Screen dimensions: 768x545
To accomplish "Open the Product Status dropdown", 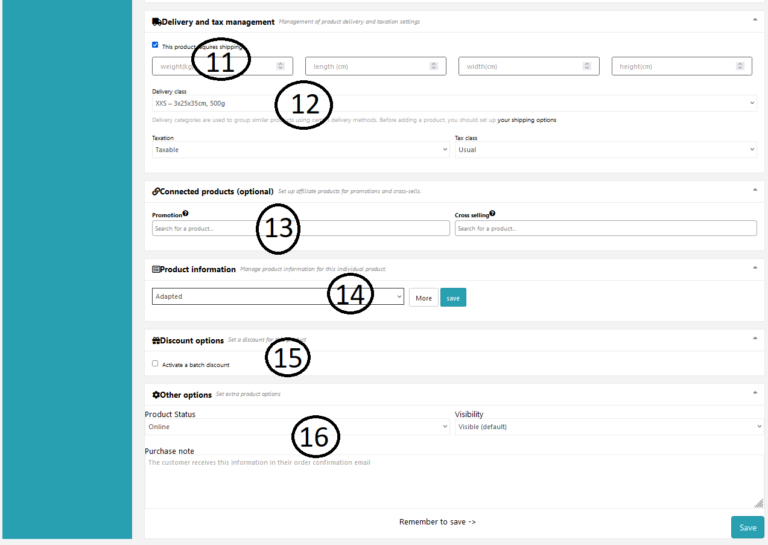I will (297, 427).
